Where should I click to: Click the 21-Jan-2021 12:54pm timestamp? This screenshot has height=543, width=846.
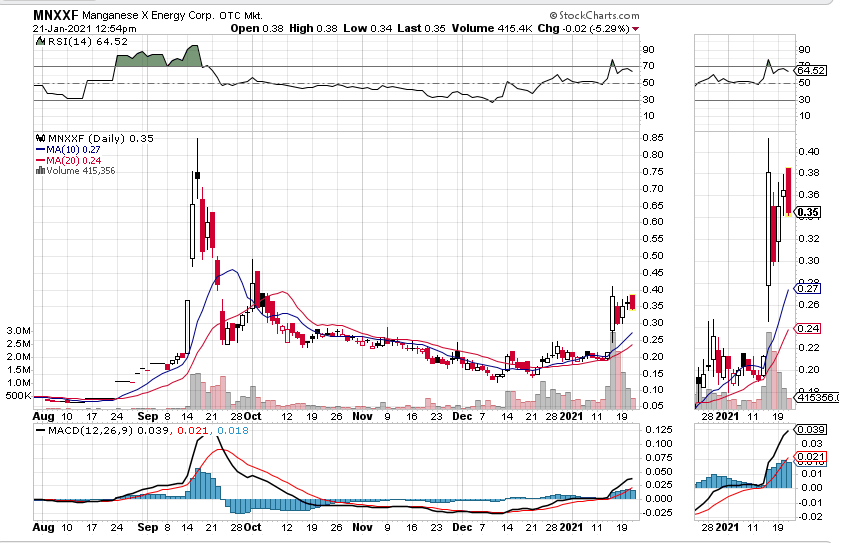pos(85,29)
